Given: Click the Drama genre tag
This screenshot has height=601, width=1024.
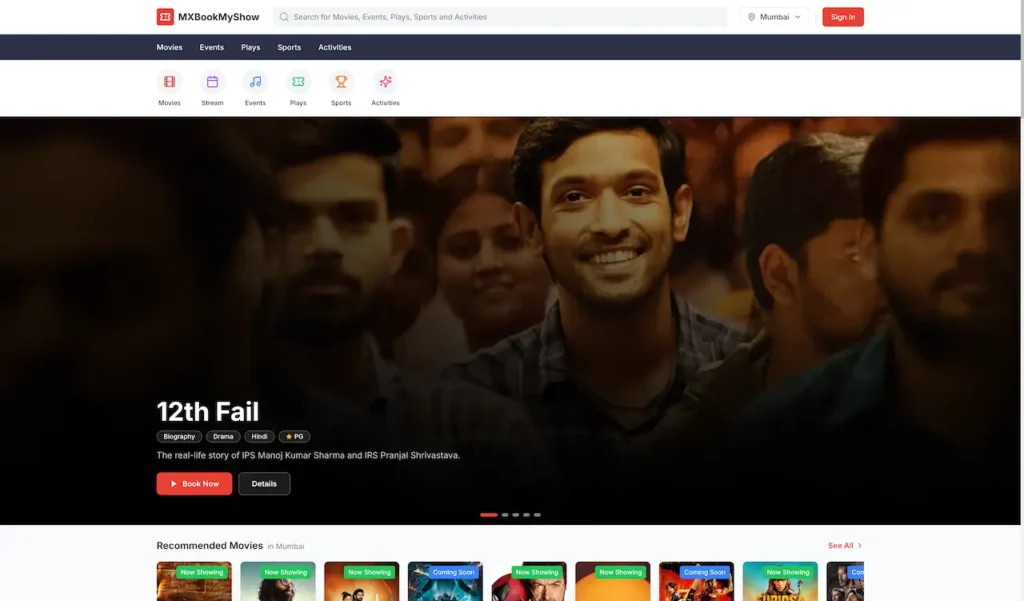Looking at the screenshot, I should 223,436.
